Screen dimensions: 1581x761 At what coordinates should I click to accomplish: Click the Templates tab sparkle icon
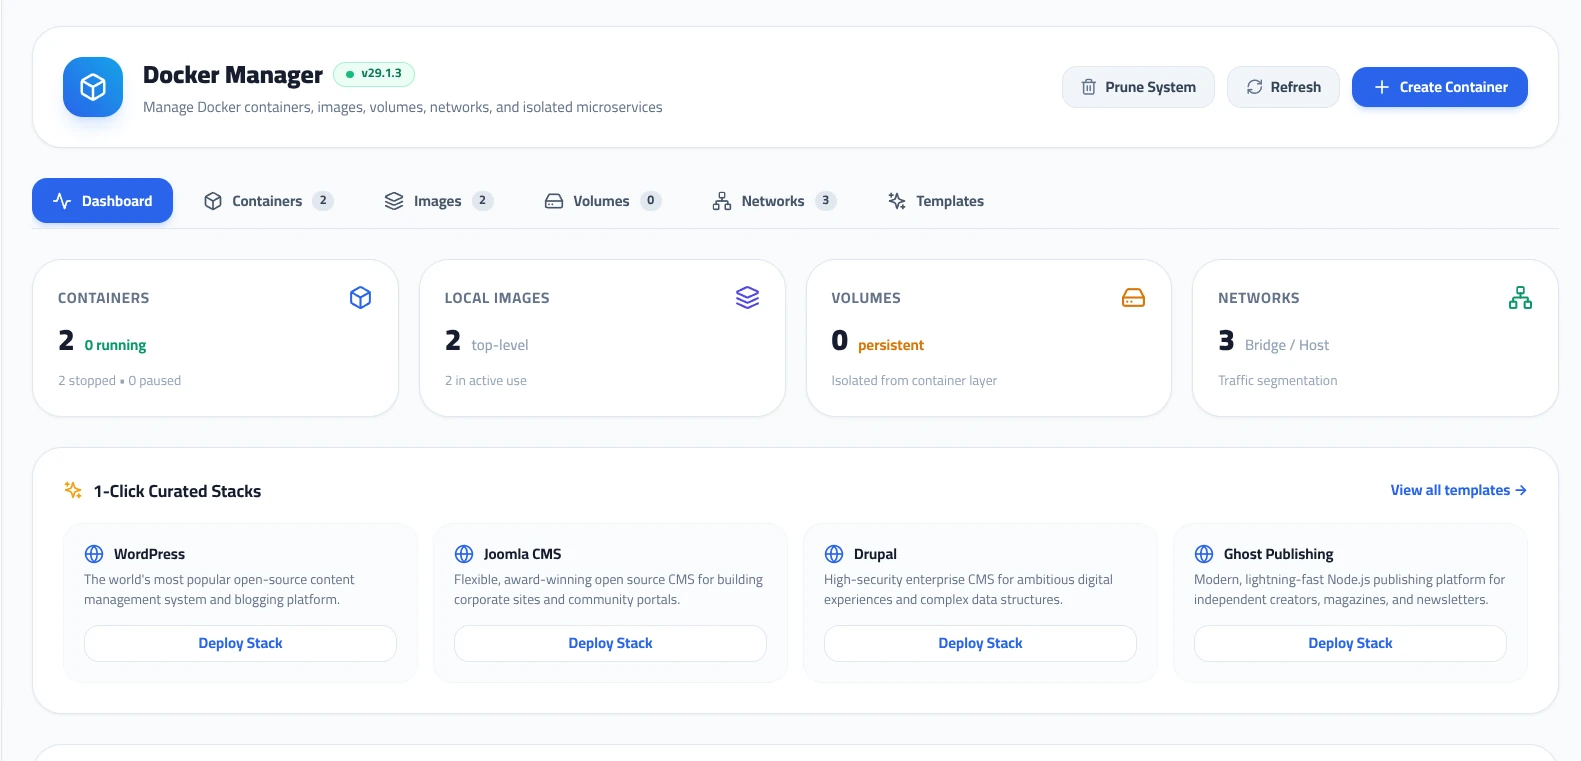pyautogui.click(x=897, y=201)
